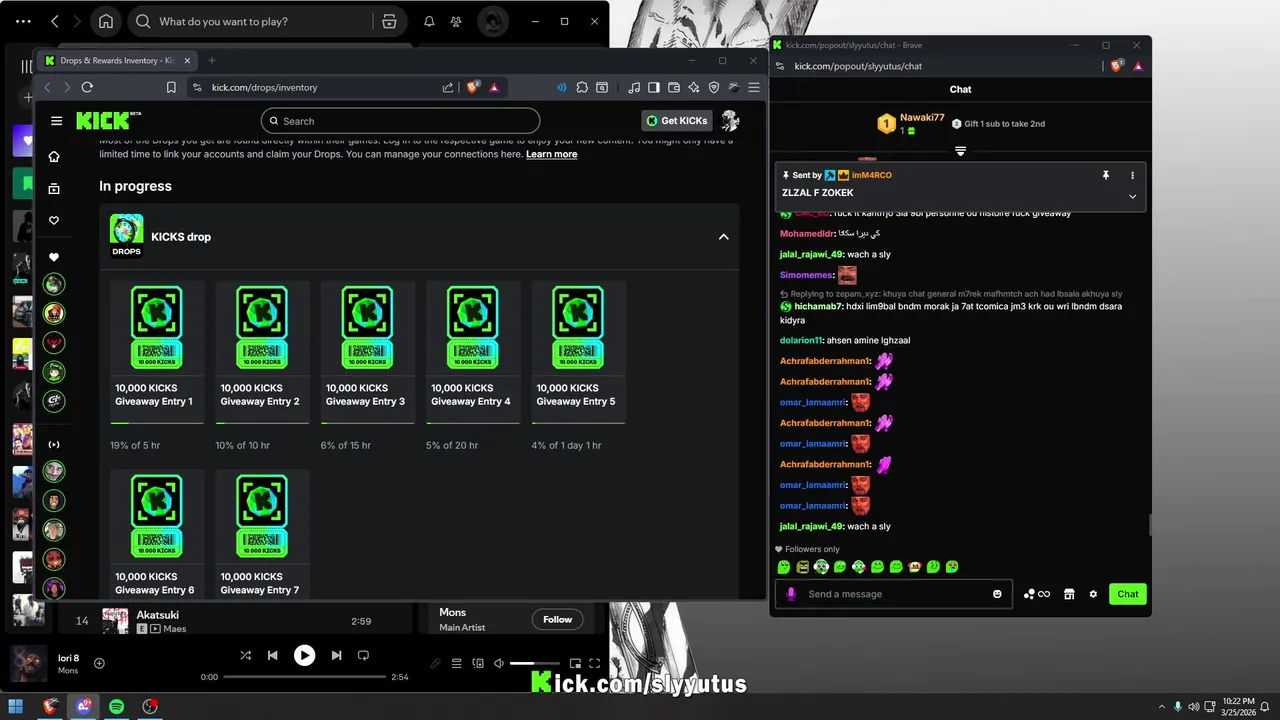Viewport: 1280px width, 720px height.
Task: Click the Send a message chat field
Action: pos(894,594)
